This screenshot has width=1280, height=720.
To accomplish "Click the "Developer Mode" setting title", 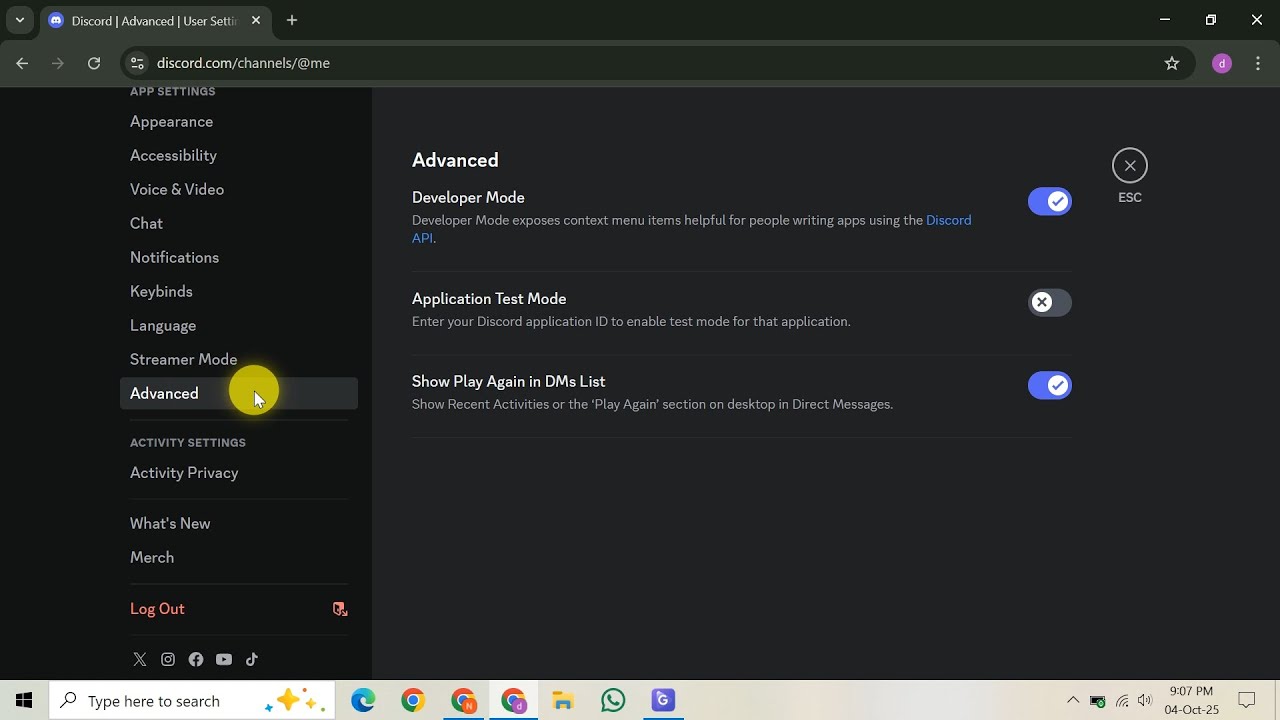I will point(468,198).
